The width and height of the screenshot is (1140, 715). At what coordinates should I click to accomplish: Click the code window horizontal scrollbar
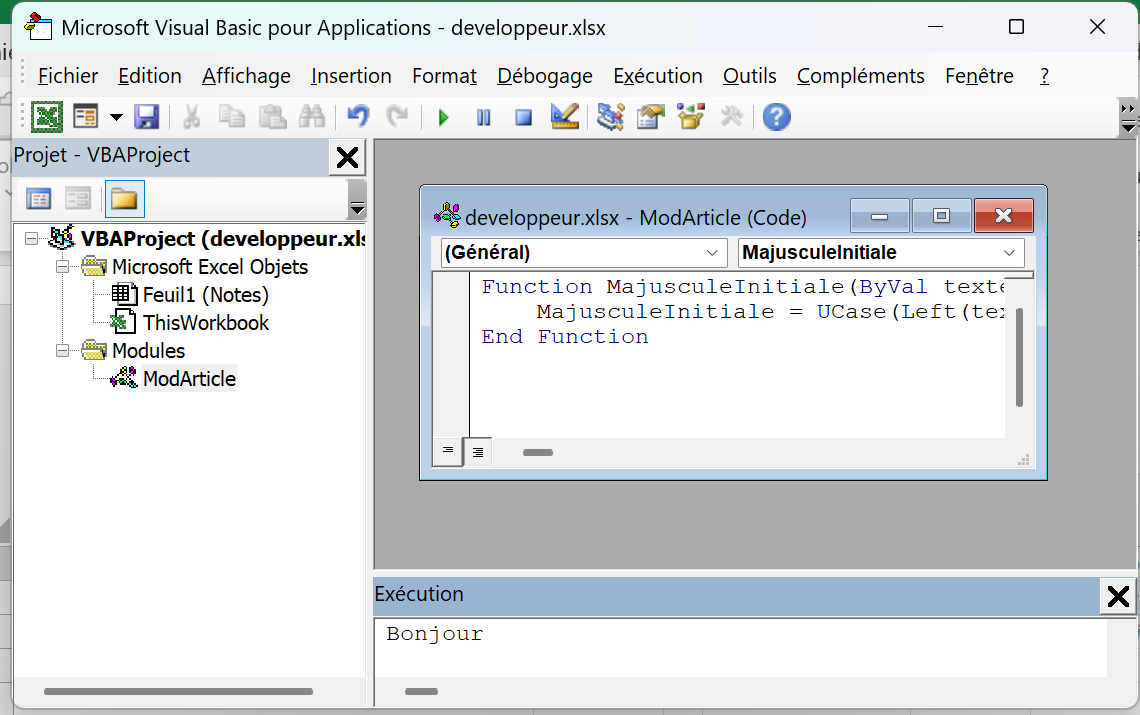point(538,452)
